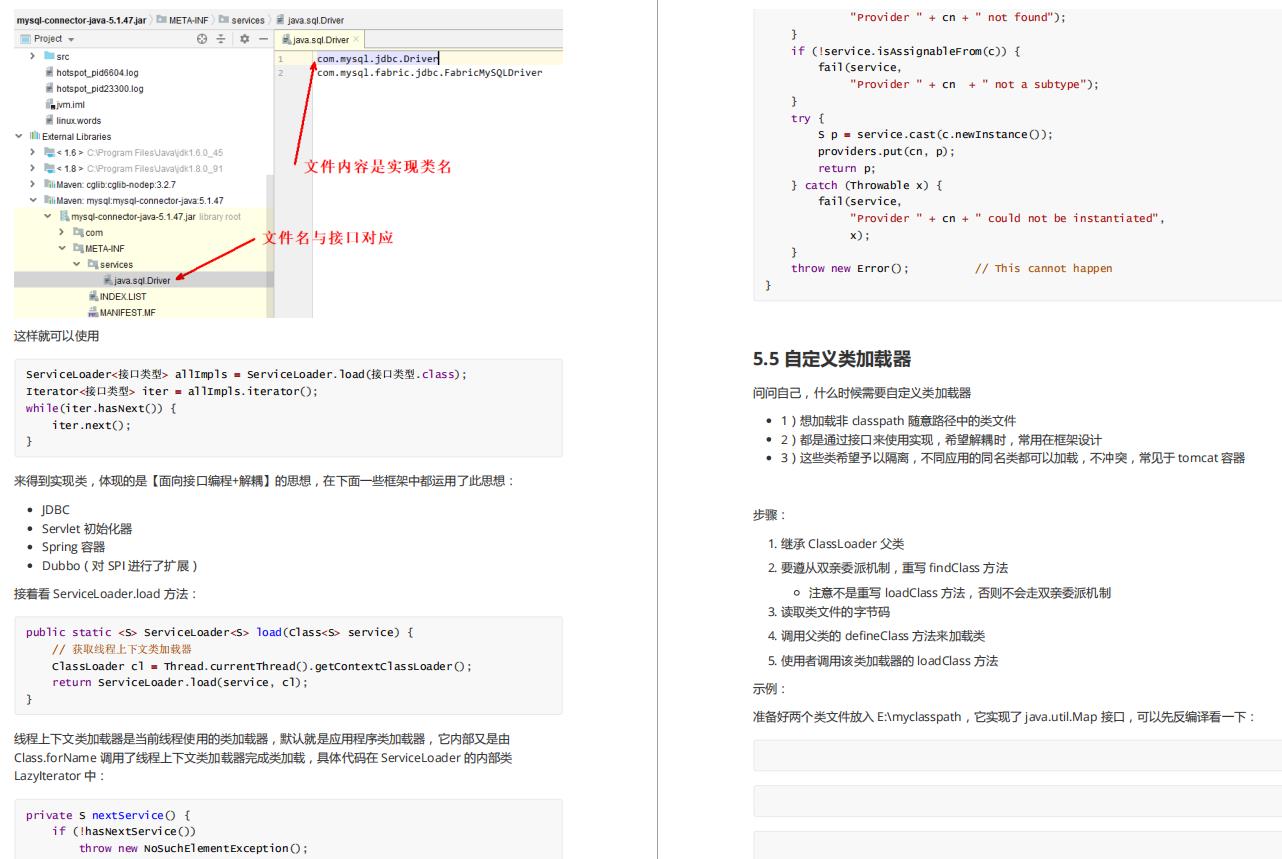Viewport: 1282px width, 859px height.
Task: Click java.sql.Driver breadcrumb item
Action: point(310,20)
